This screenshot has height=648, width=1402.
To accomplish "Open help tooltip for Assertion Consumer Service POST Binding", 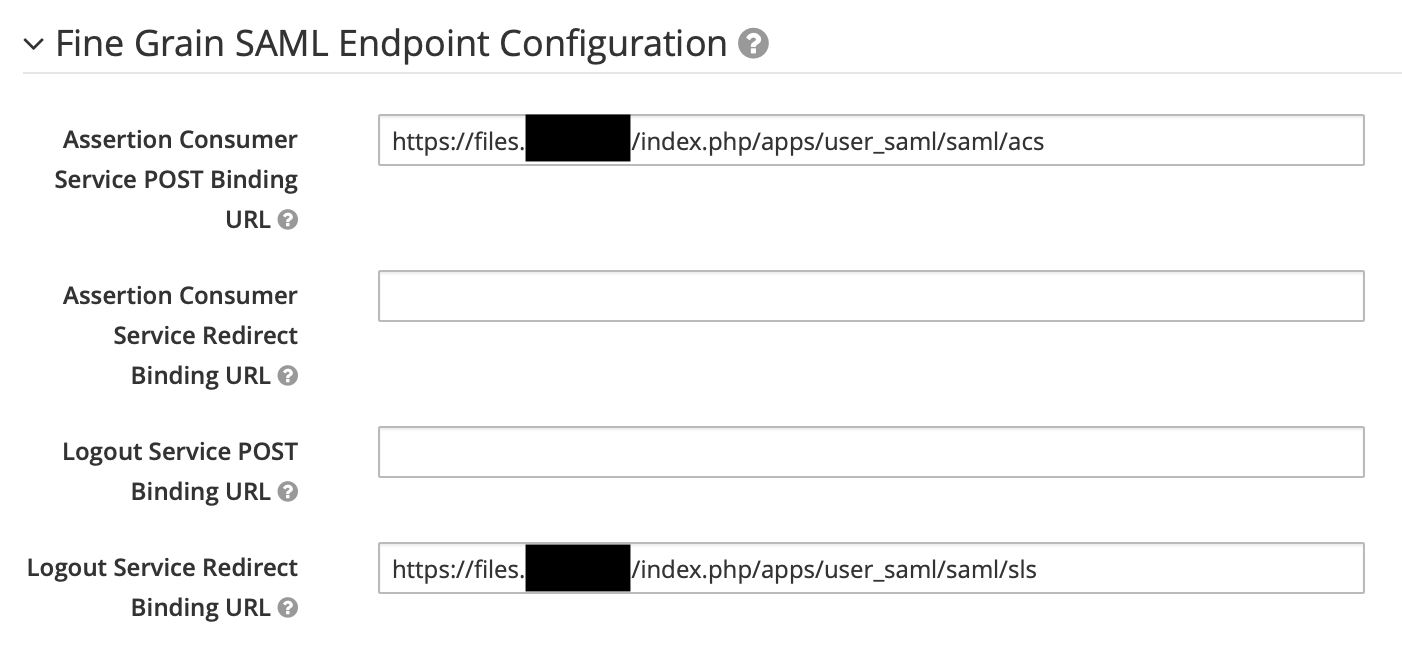I will coord(288,220).
